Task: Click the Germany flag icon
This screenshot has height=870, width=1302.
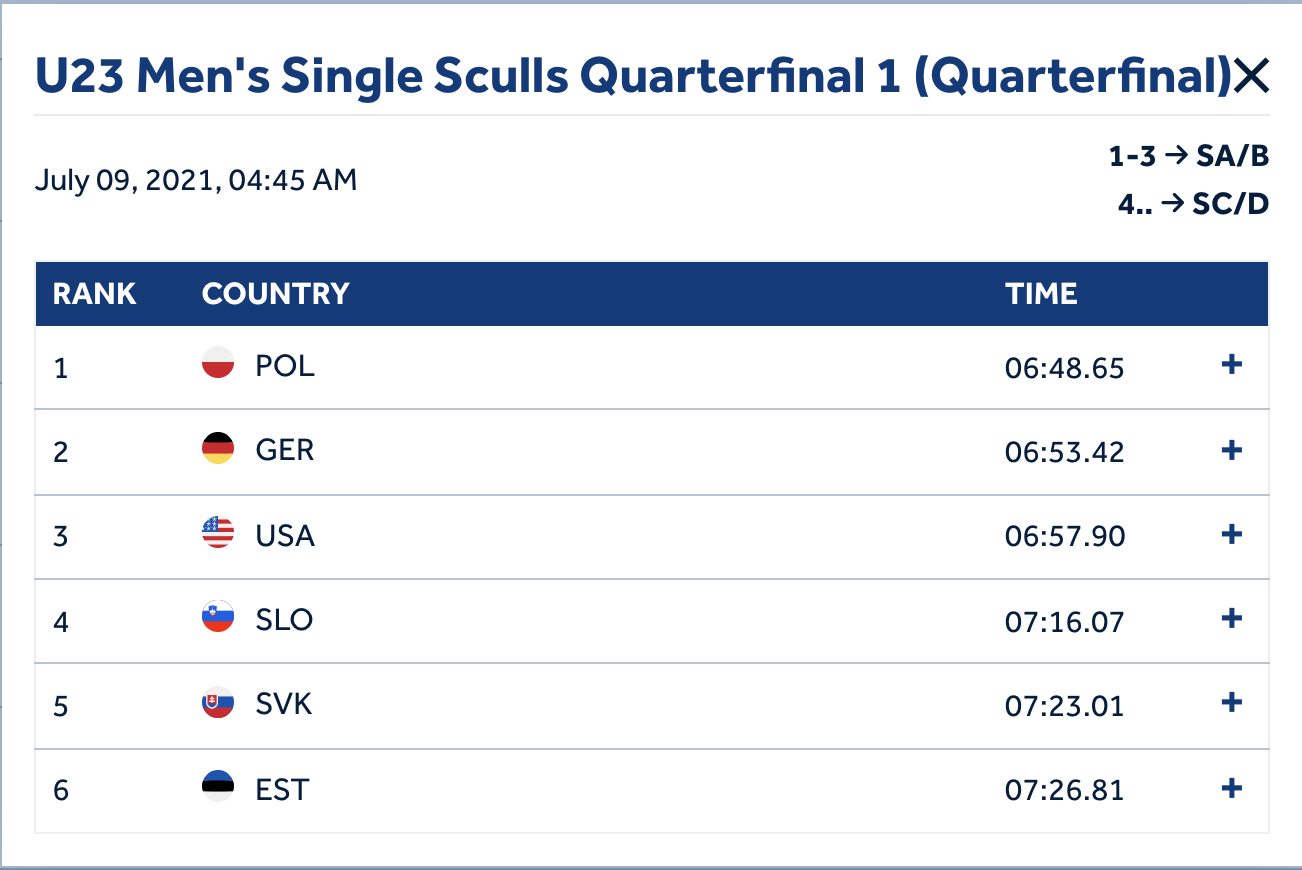Action: coord(218,448)
